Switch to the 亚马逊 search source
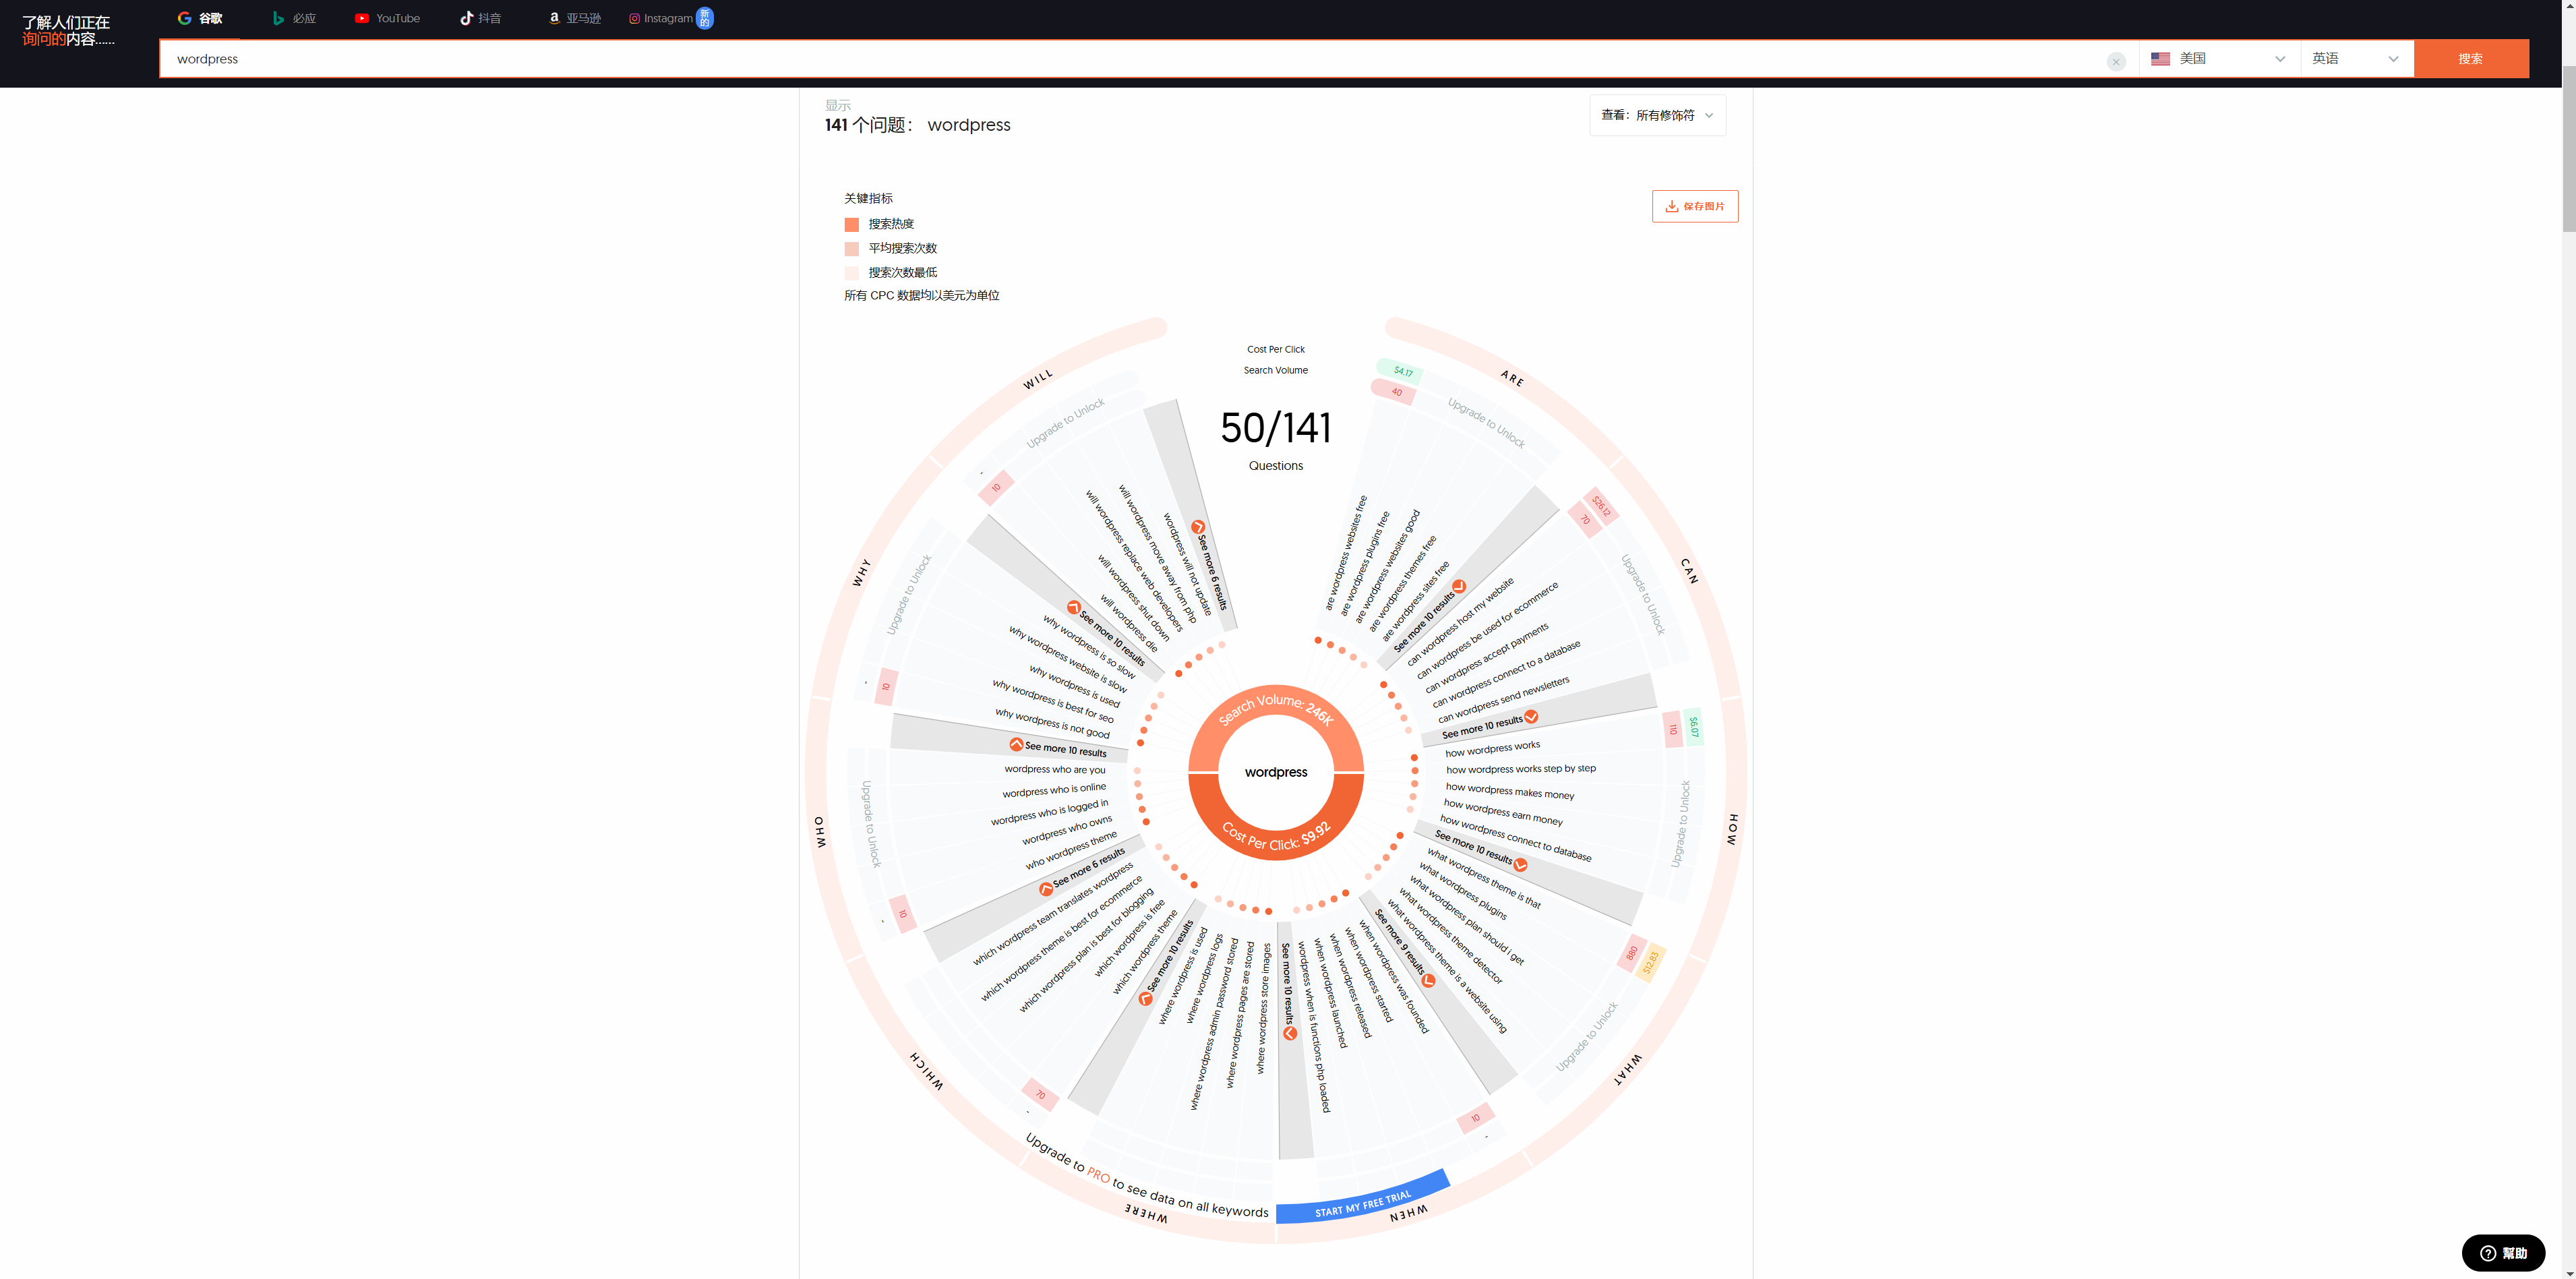The width and height of the screenshot is (2576, 1279). point(574,17)
